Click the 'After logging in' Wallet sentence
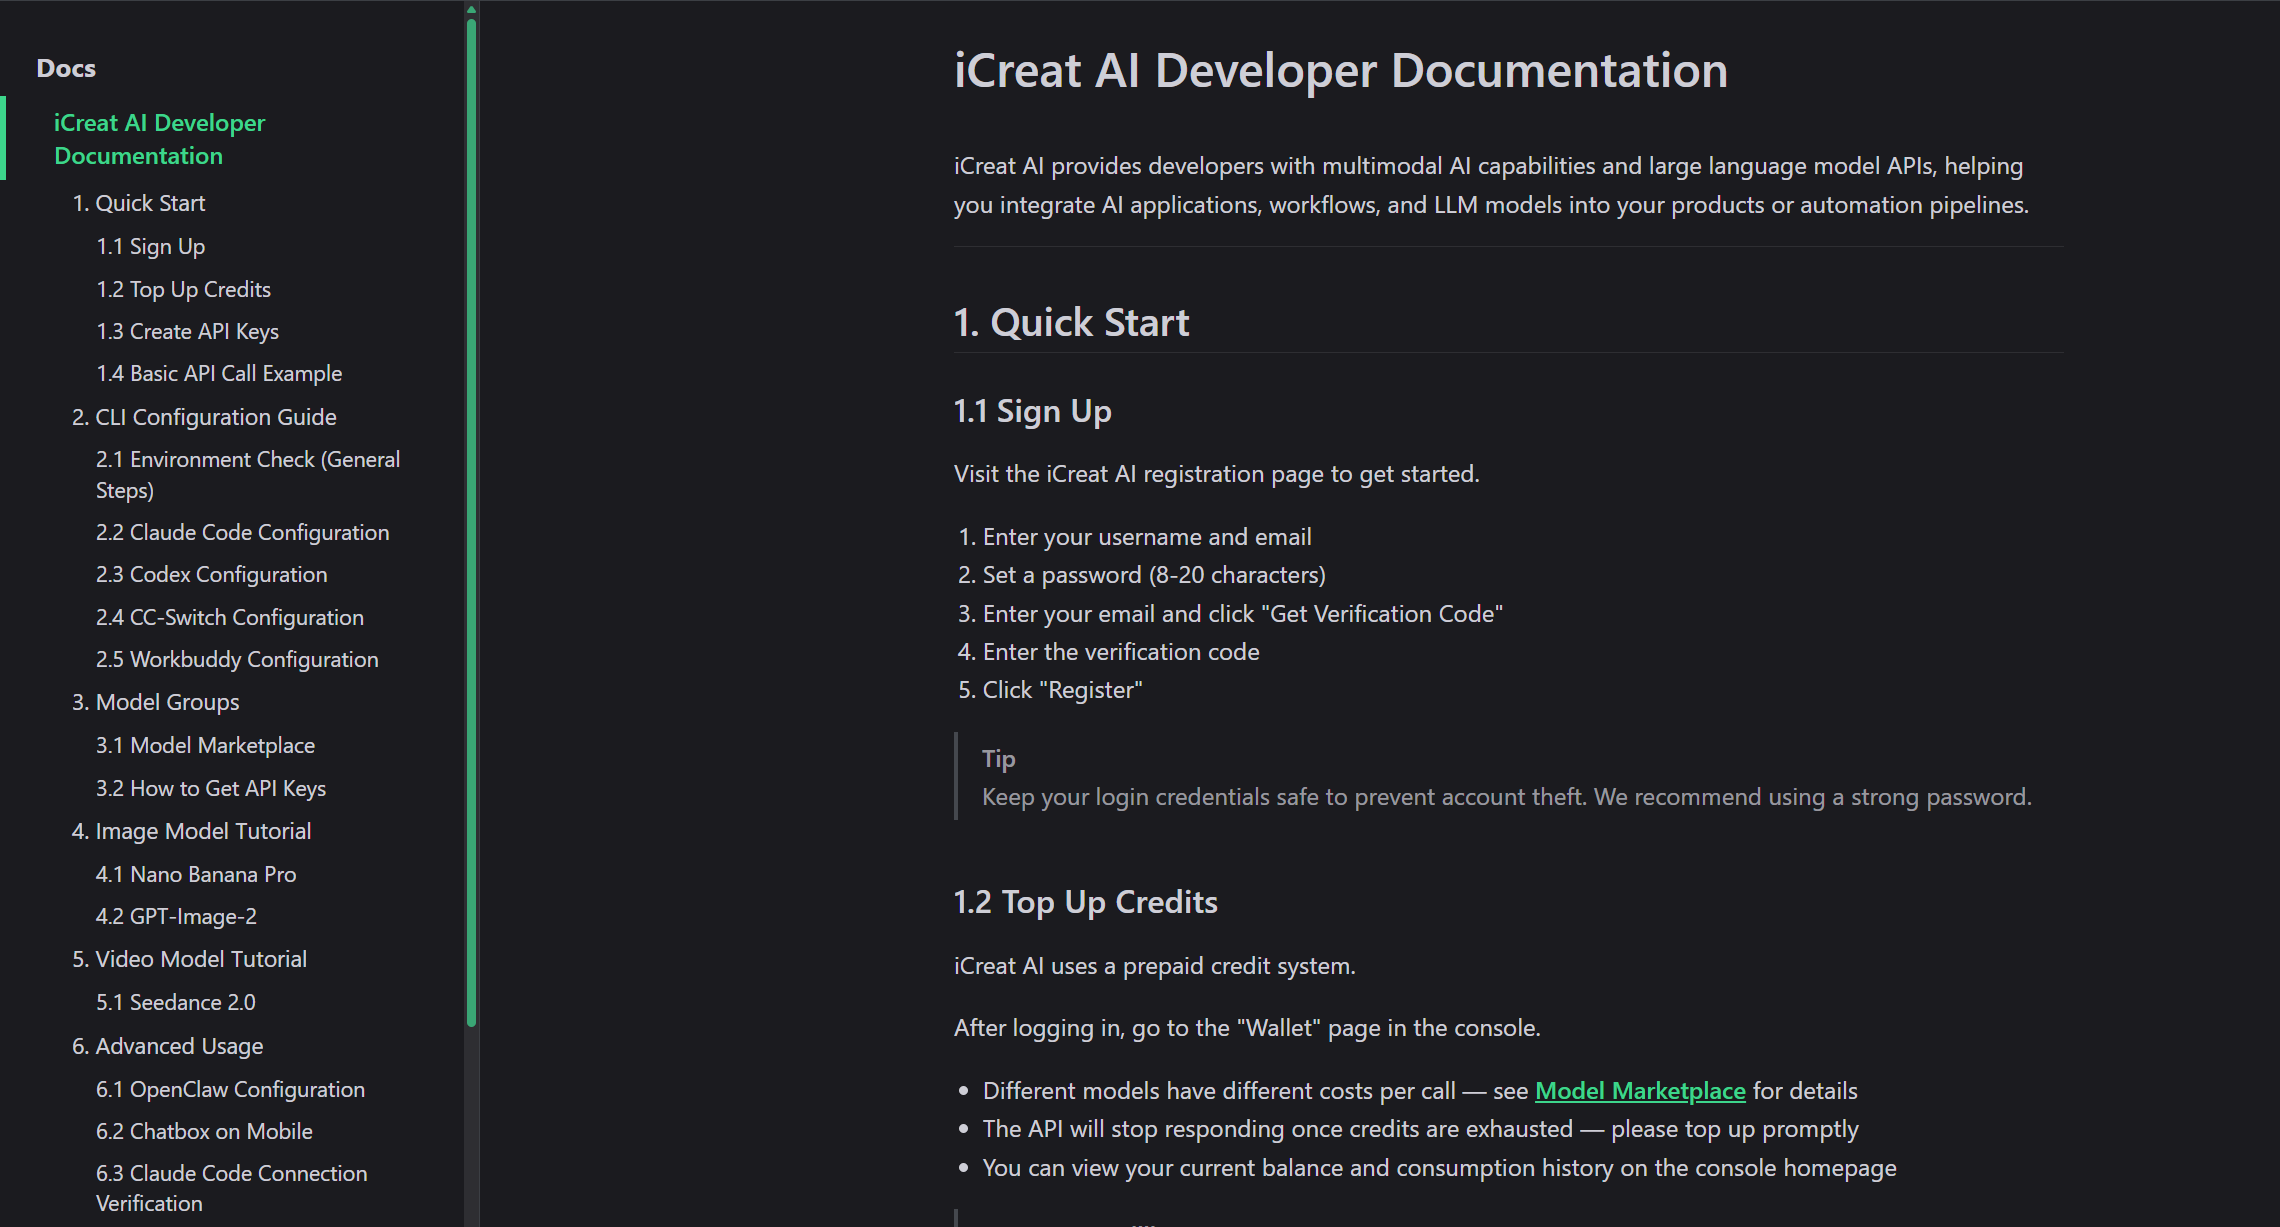Image resolution: width=2280 pixels, height=1227 pixels. 1247,1028
